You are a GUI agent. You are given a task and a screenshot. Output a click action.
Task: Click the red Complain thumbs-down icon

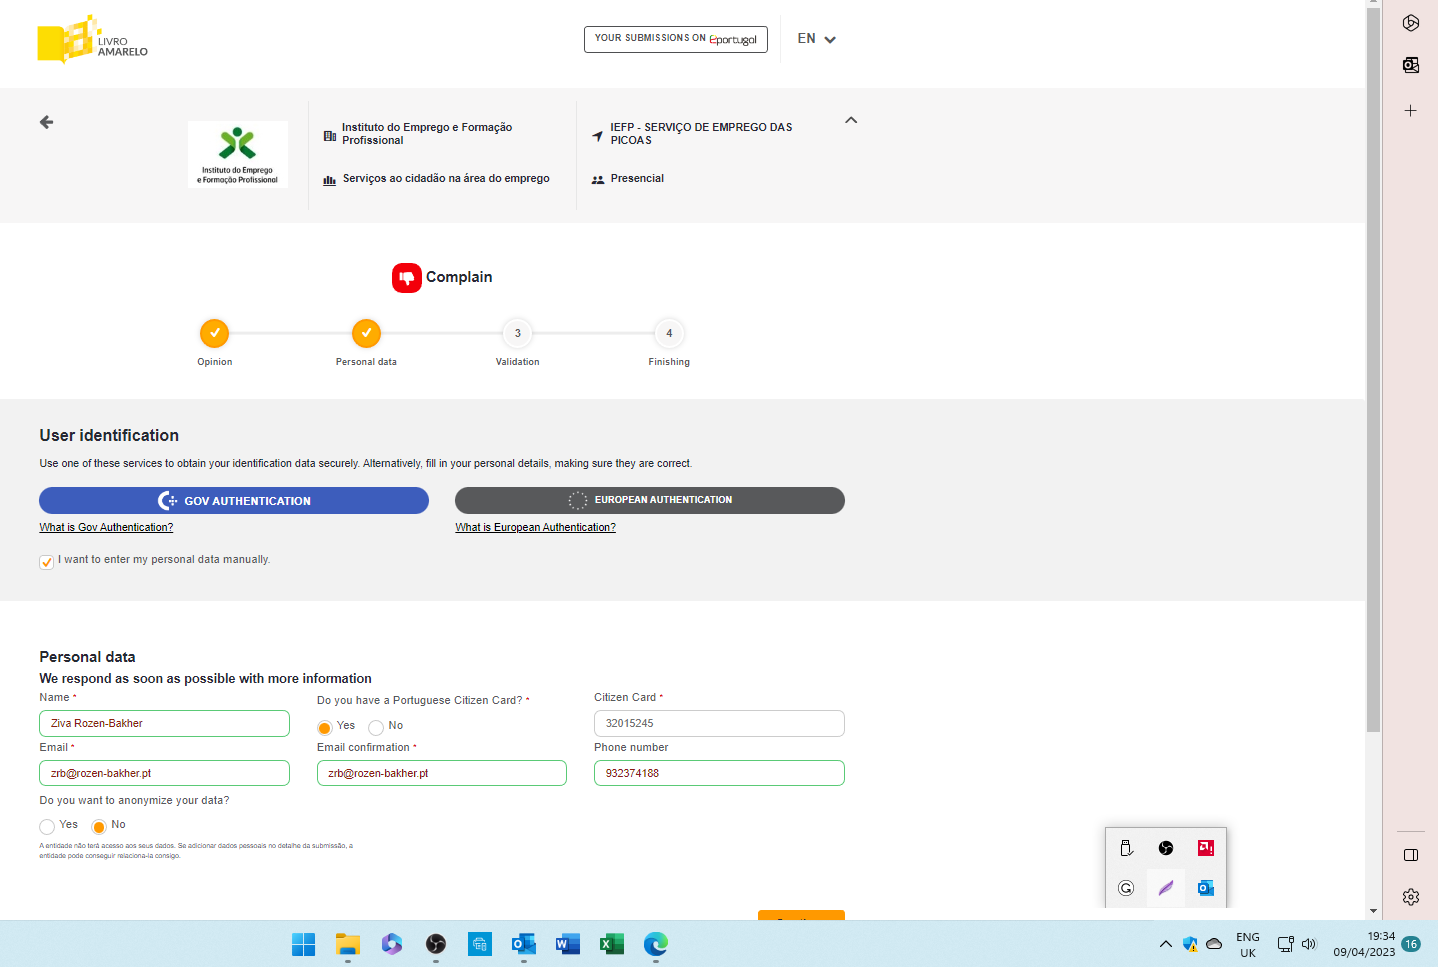click(x=406, y=278)
